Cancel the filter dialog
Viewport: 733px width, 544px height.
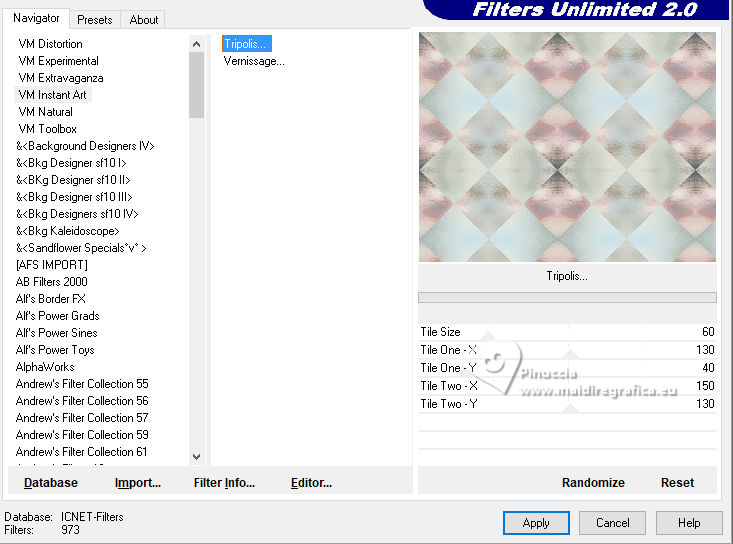coord(612,523)
